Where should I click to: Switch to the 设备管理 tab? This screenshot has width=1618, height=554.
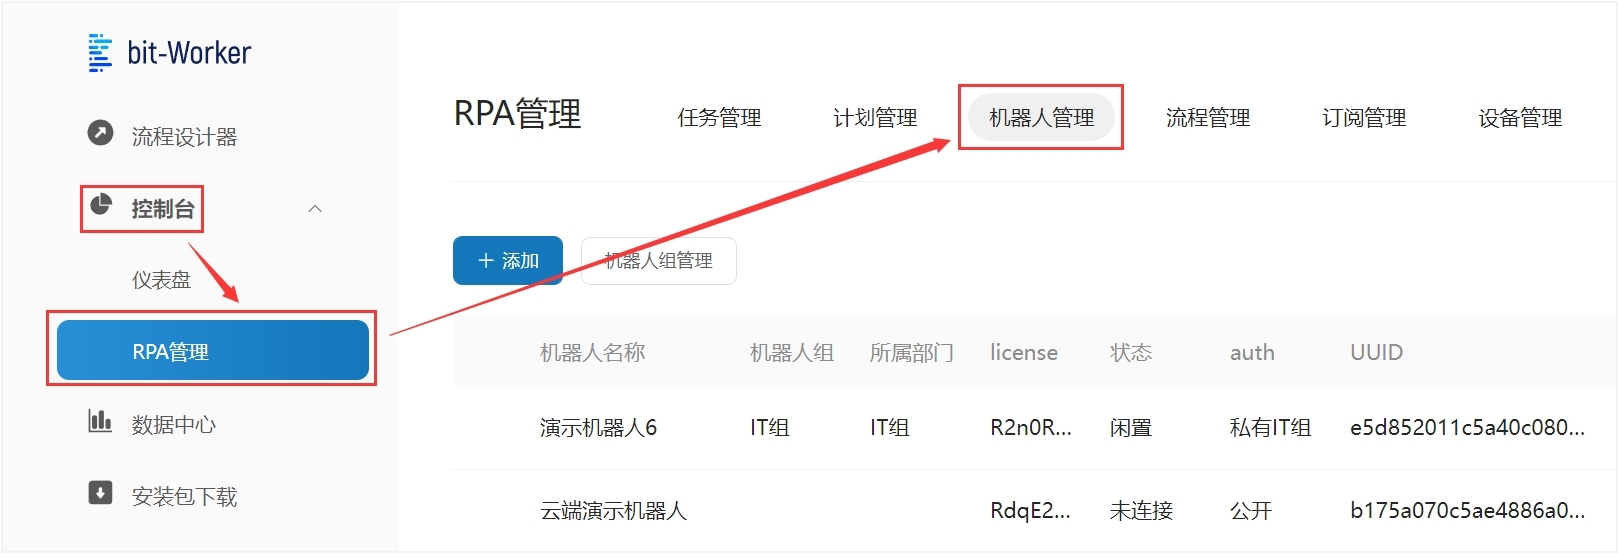coord(1519,118)
